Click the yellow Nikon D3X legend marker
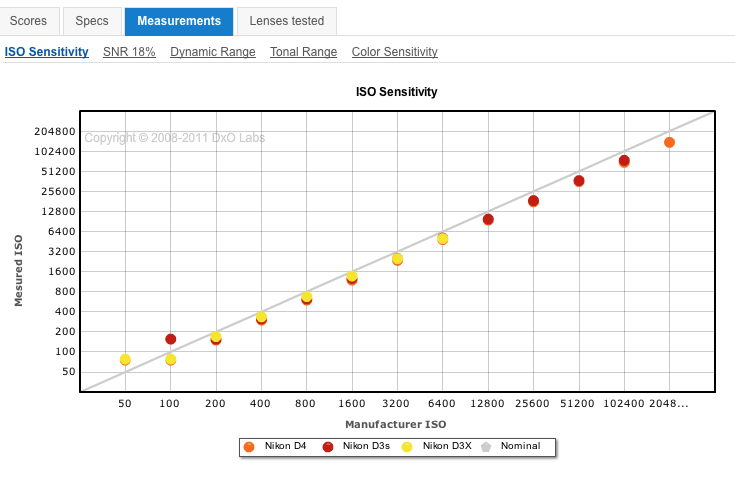The width and height of the screenshot is (735, 488). click(x=407, y=446)
